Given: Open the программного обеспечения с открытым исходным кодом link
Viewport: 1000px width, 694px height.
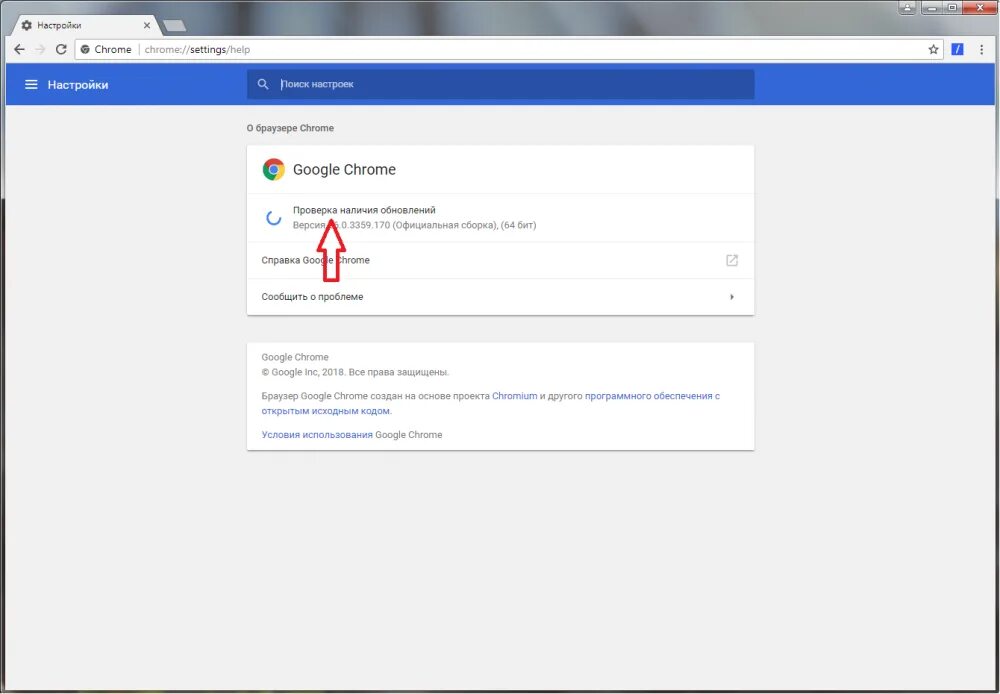Looking at the screenshot, I should (491, 404).
